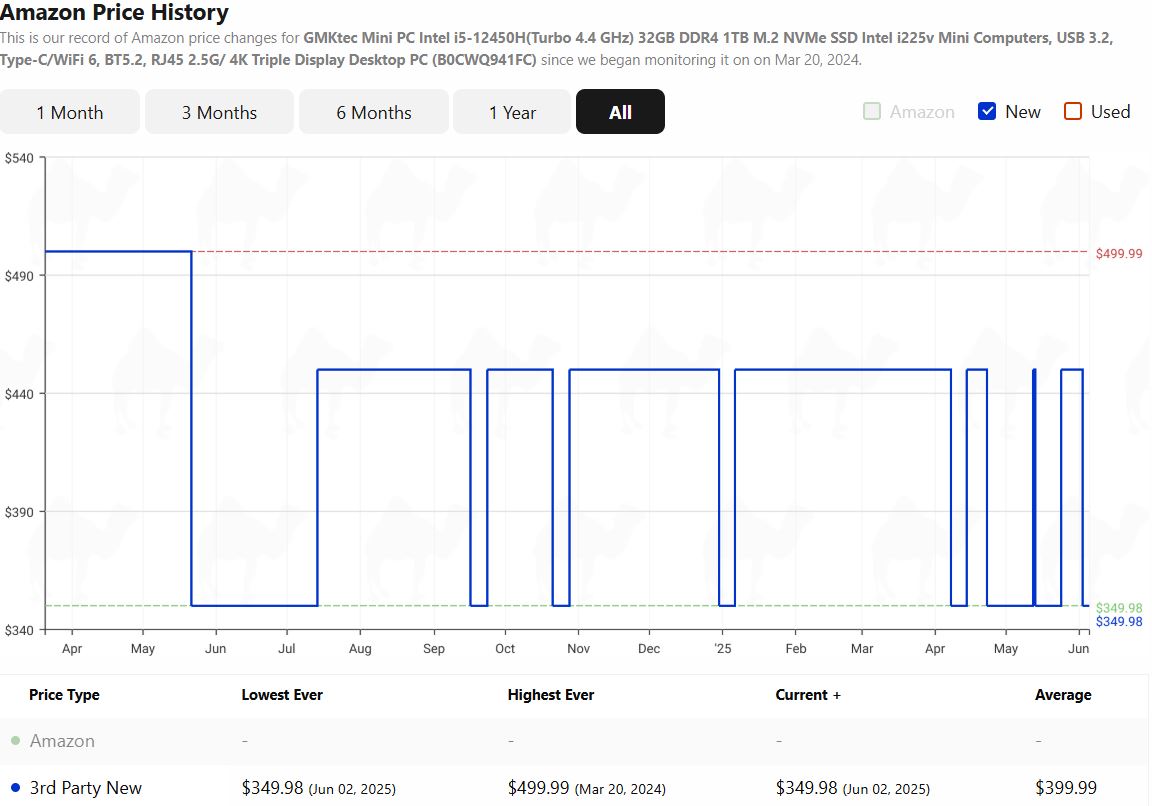
Task: Click the $540 y-axis label
Action: tap(19, 158)
